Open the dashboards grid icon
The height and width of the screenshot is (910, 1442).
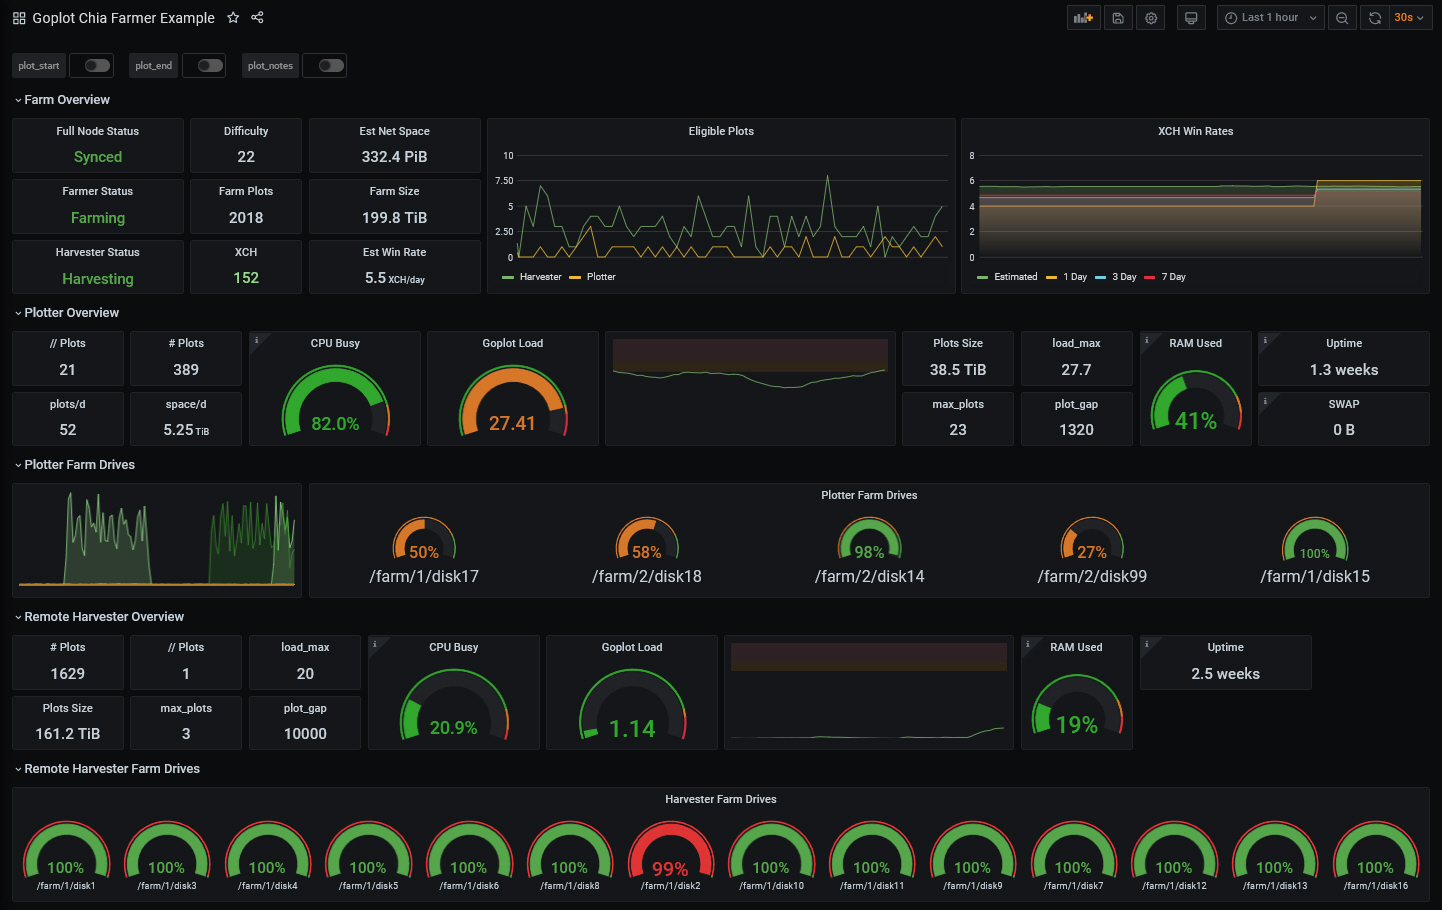19,18
